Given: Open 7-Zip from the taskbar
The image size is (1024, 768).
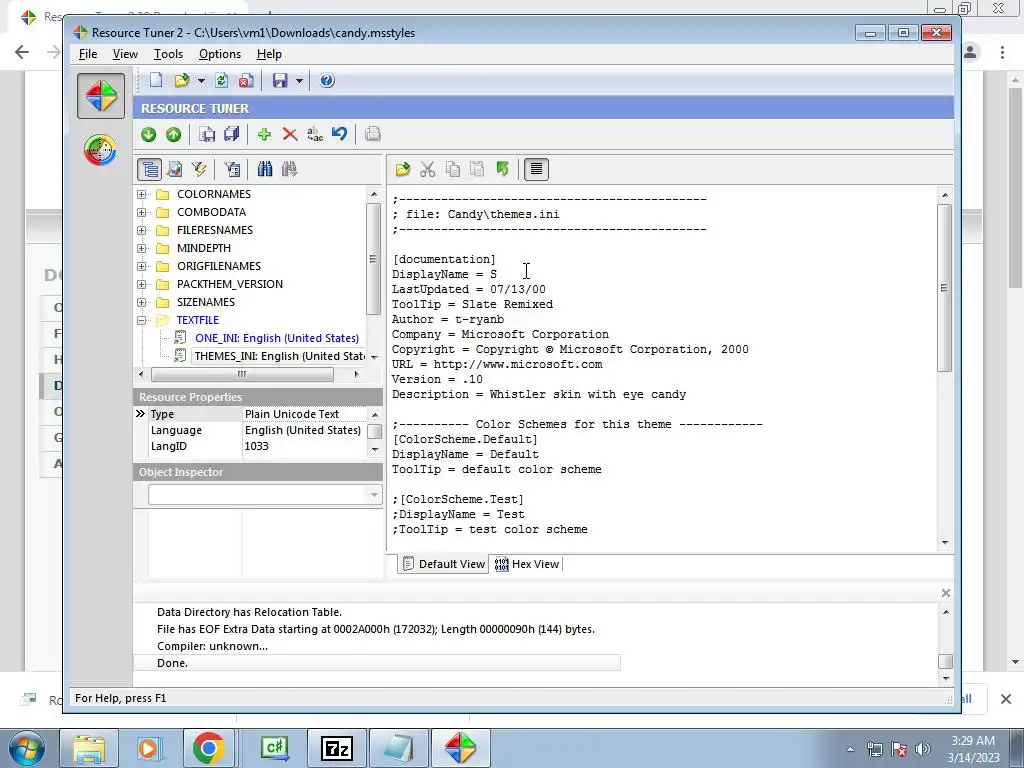Looking at the screenshot, I should [337, 748].
